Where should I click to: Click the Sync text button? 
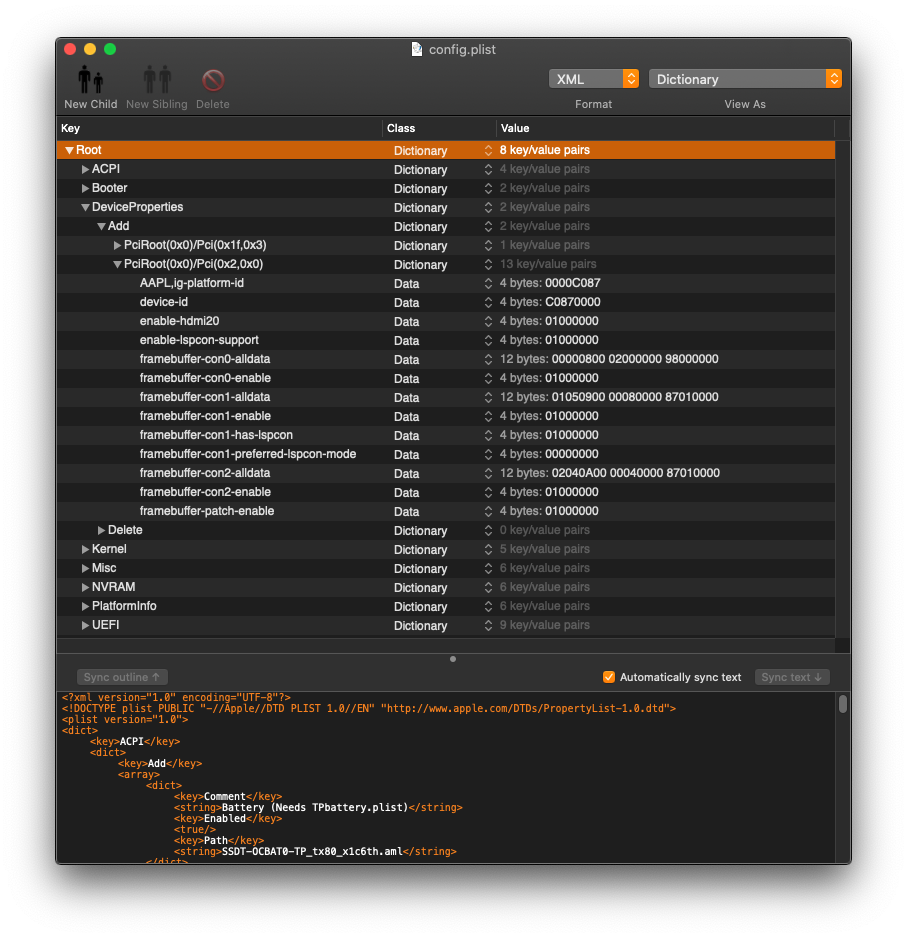click(x=791, y=677)
